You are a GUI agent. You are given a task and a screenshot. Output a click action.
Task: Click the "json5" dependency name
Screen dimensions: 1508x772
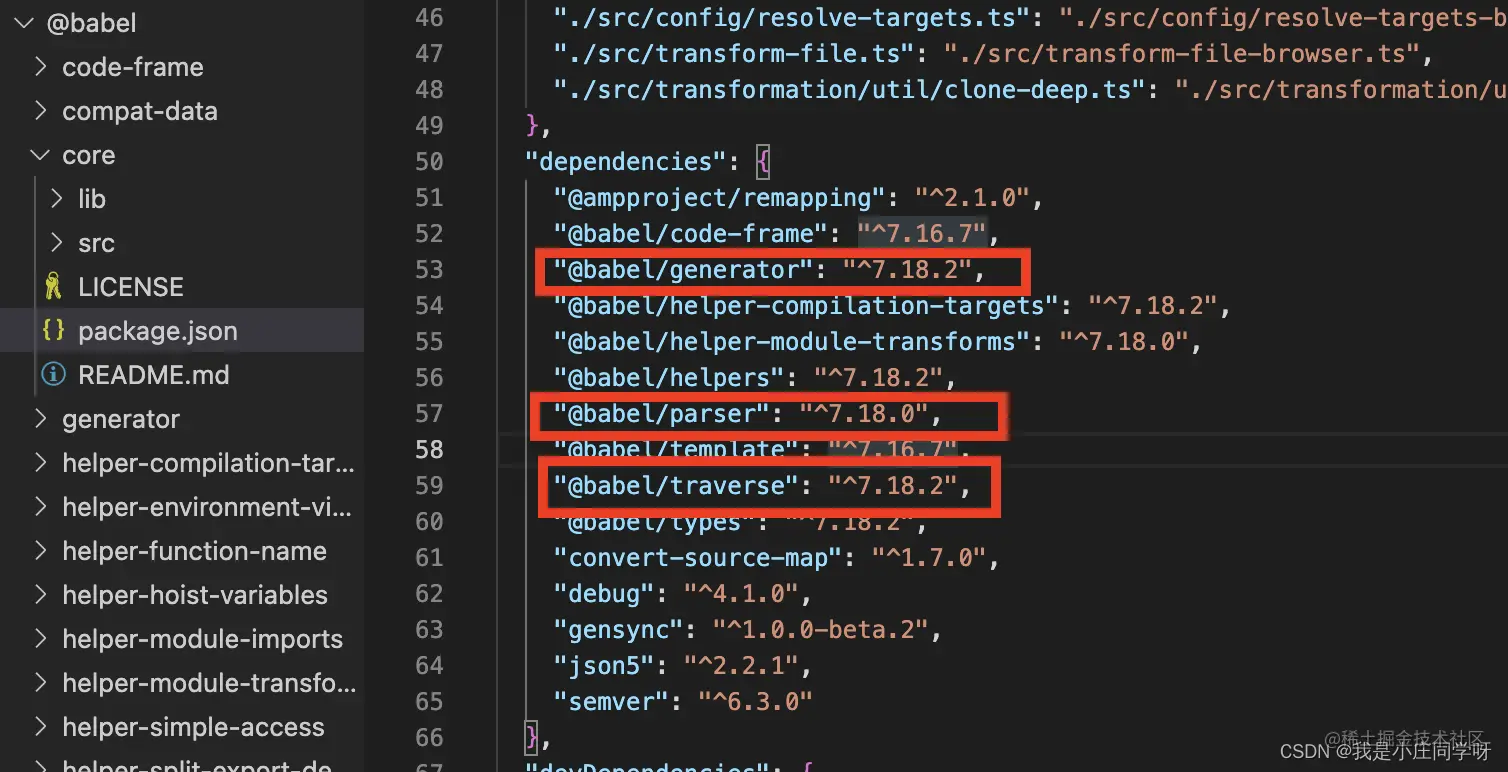click(x=604, y=665)
